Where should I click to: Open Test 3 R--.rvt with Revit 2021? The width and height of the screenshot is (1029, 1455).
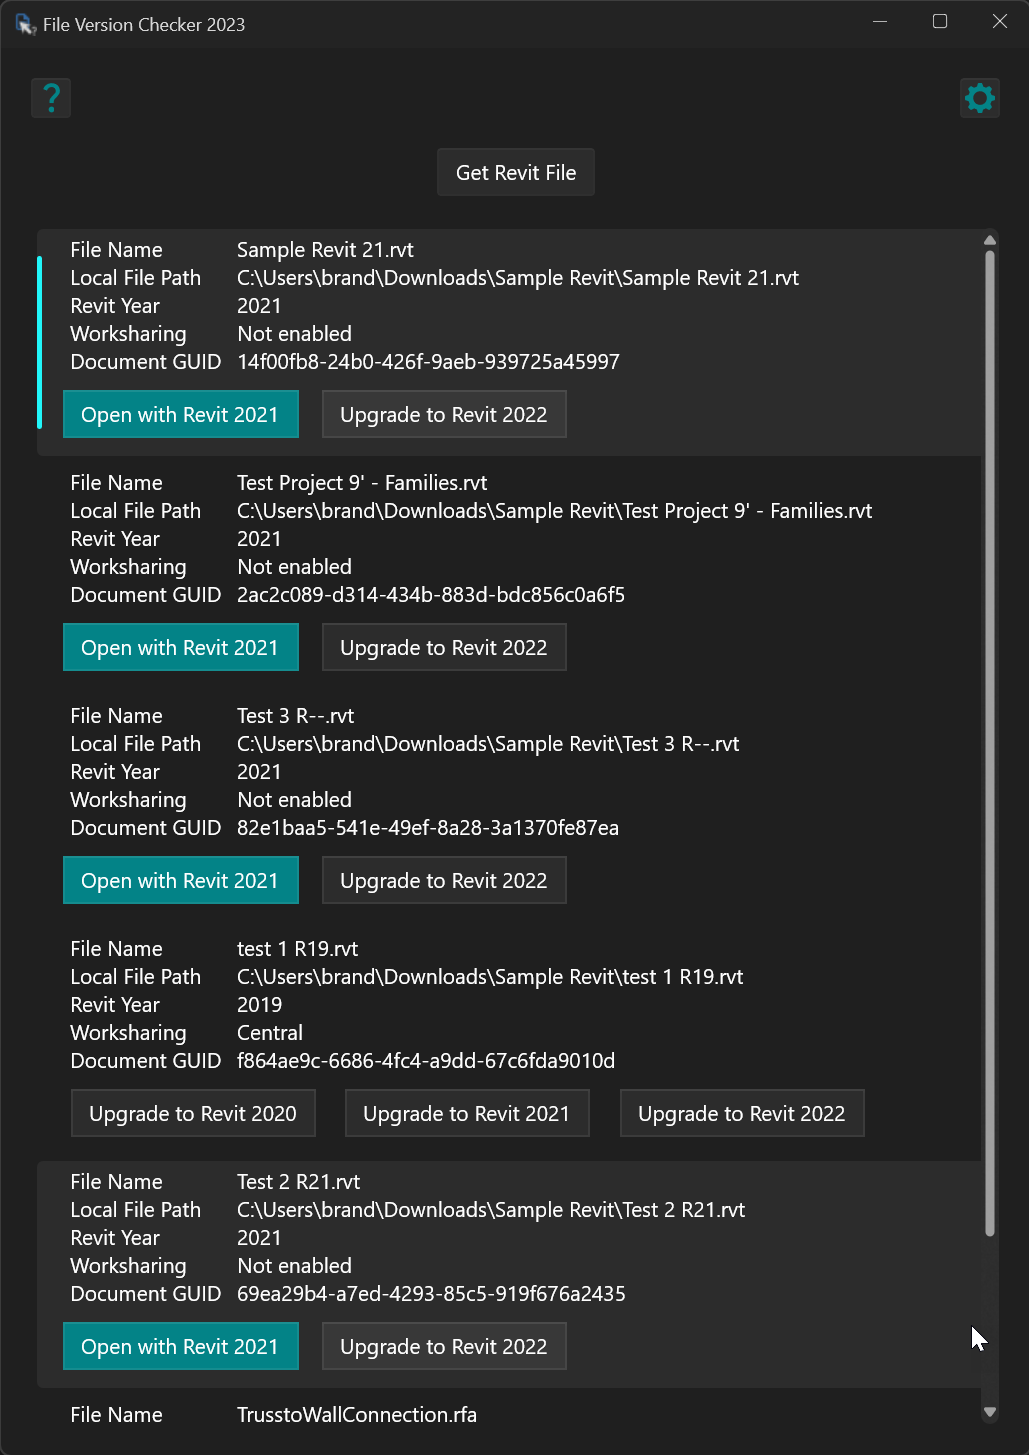(180, 881)
